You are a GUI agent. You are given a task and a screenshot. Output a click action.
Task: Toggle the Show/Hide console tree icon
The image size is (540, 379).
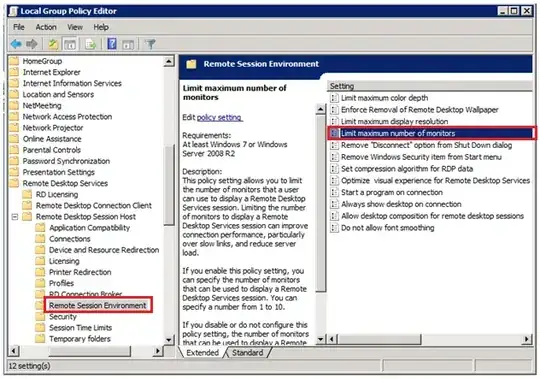(x=70, y=44)
